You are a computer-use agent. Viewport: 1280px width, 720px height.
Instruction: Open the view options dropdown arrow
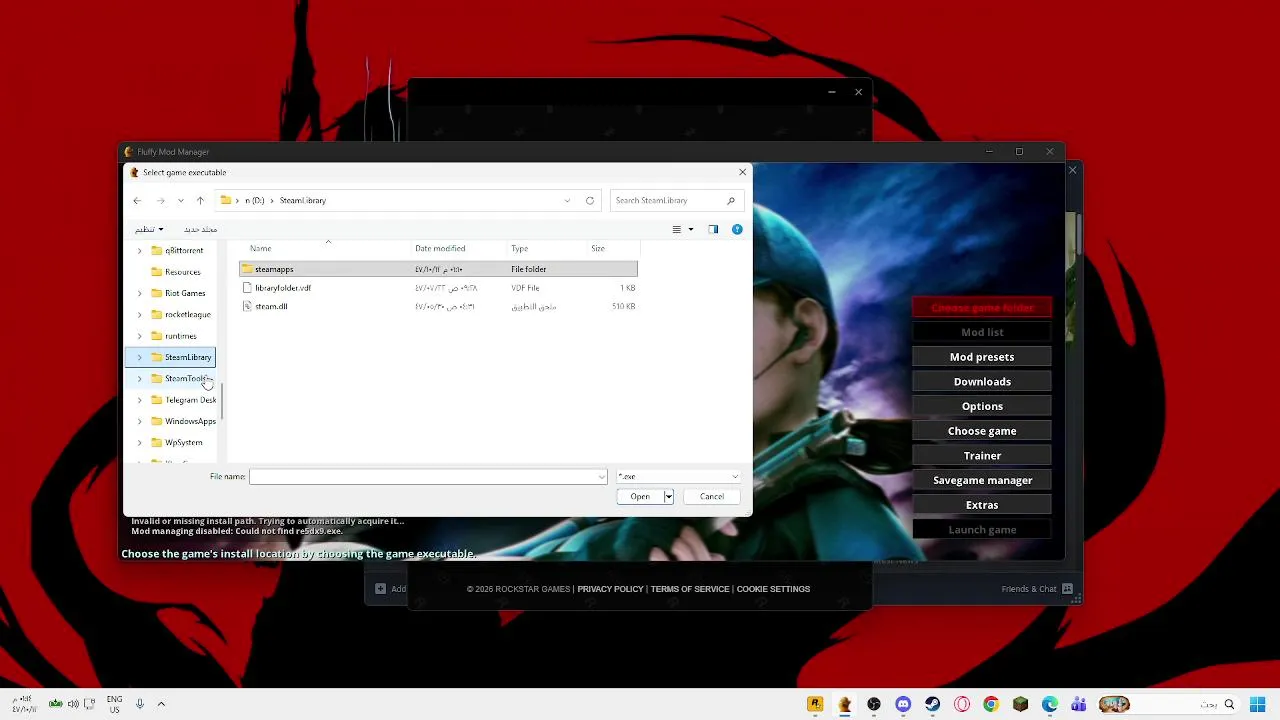pos(690,230)
